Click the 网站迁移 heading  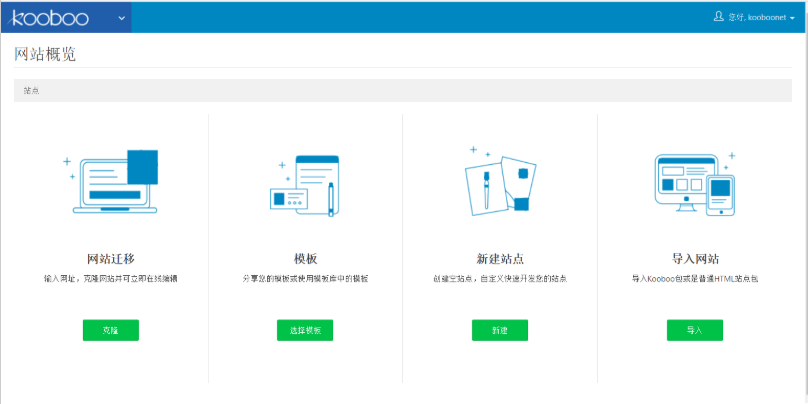coord(111,259)
